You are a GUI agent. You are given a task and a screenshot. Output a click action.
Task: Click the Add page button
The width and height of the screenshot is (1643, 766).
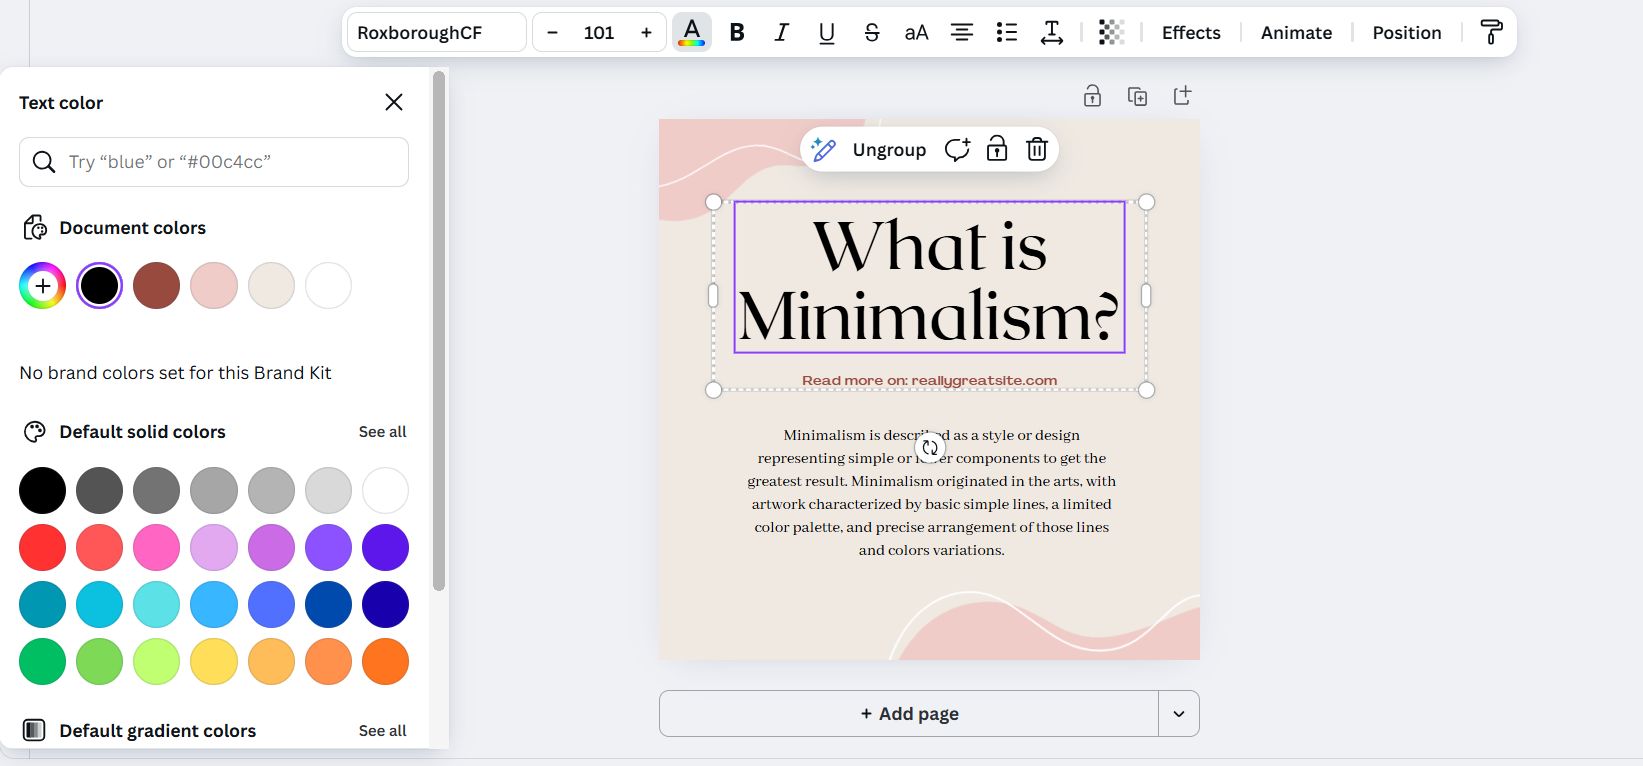point(909,714)
